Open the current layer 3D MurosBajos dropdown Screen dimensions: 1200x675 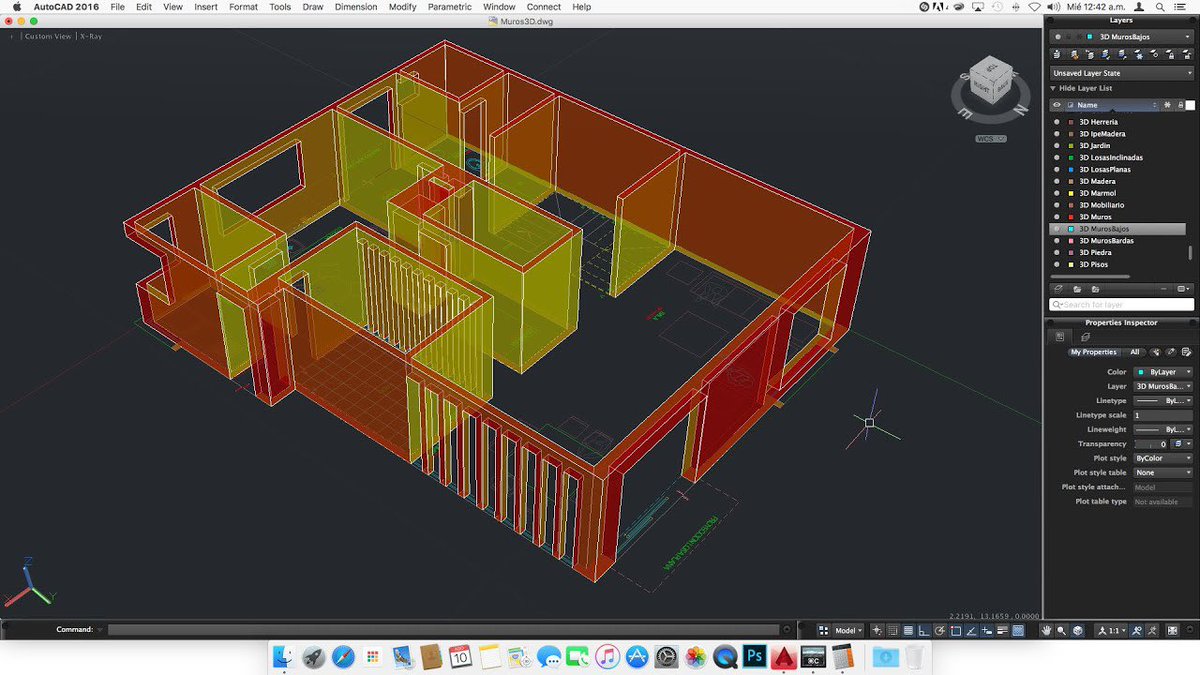pos(1121,37)
